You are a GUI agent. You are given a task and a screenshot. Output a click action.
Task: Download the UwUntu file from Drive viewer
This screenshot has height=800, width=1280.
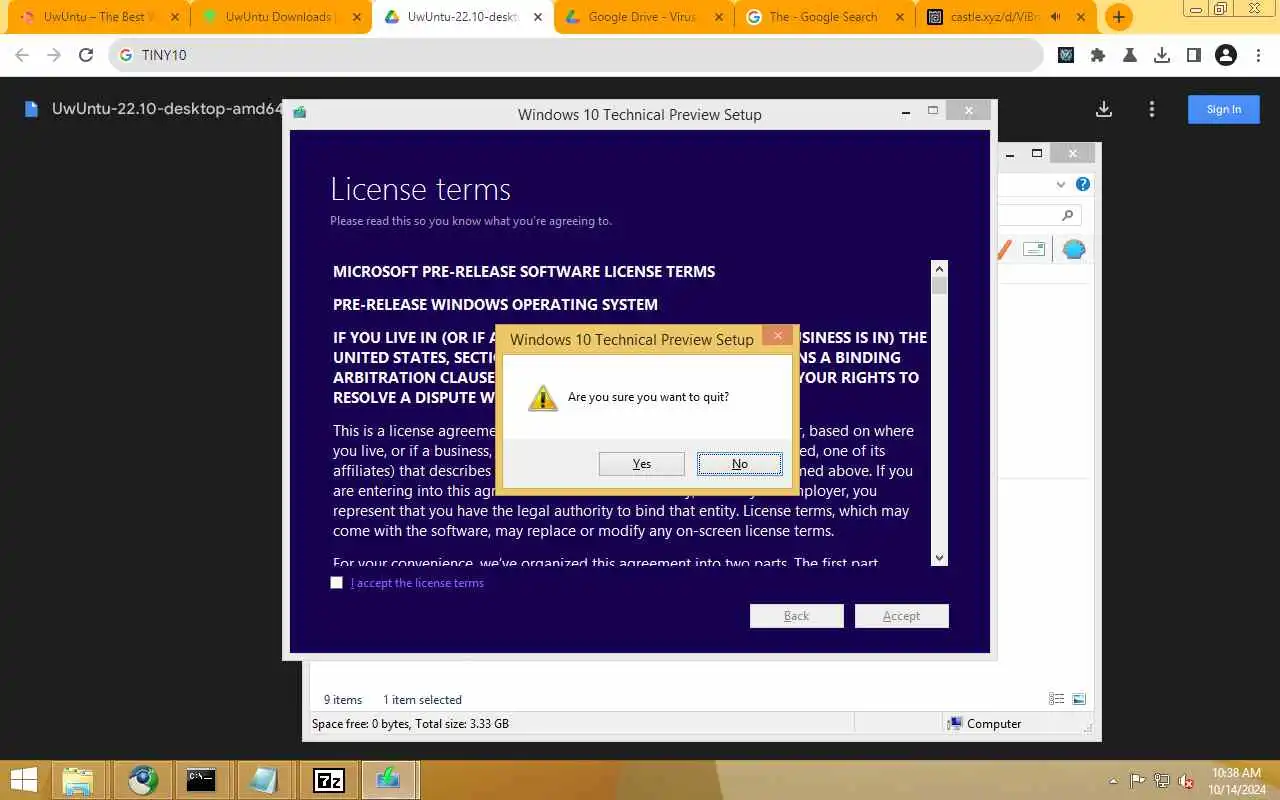point(1104,109)
